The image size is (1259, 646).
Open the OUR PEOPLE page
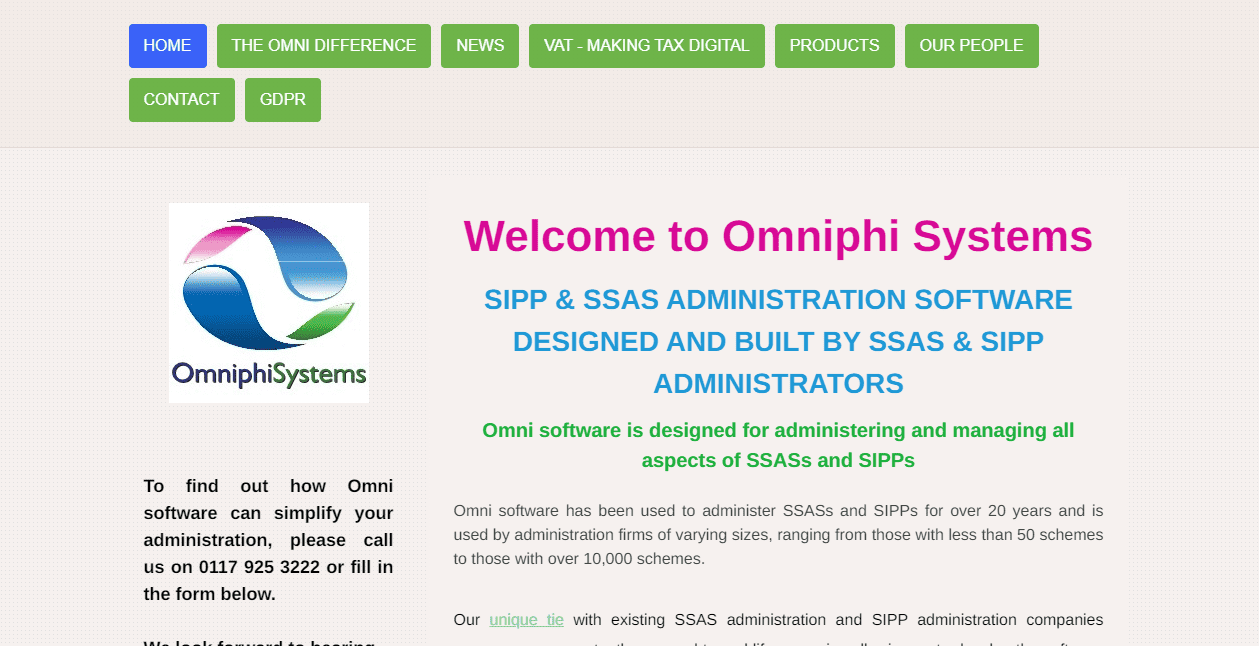(x=972, y=46)
